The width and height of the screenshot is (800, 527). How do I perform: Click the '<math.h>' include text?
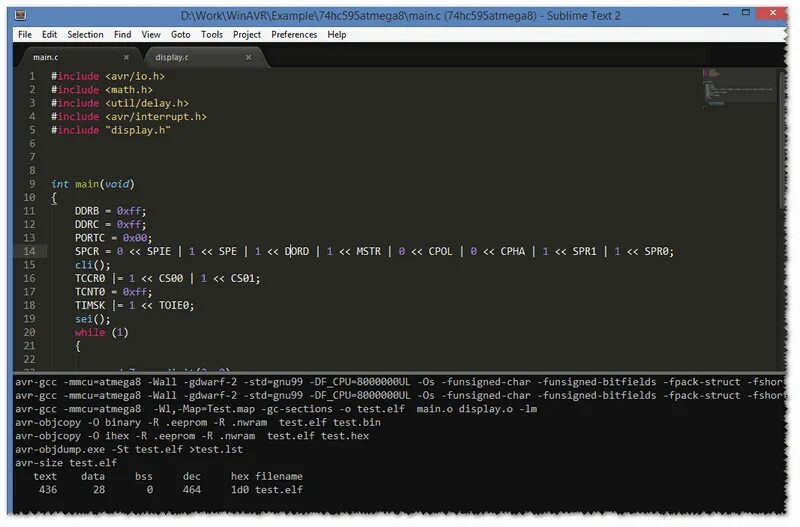coord(129,89)
